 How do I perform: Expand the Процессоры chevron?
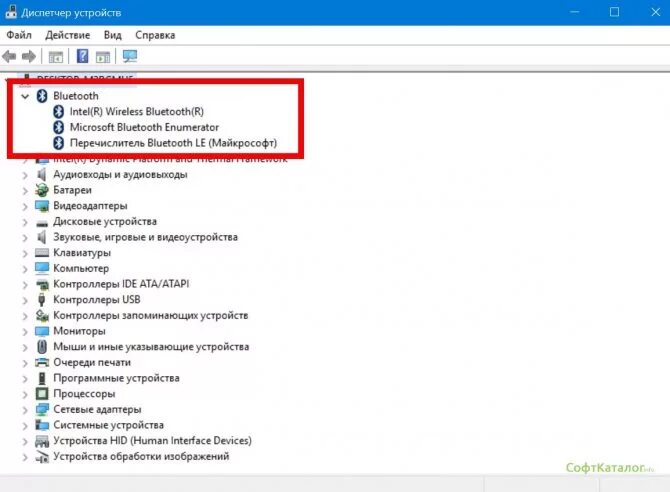point(25,395)
